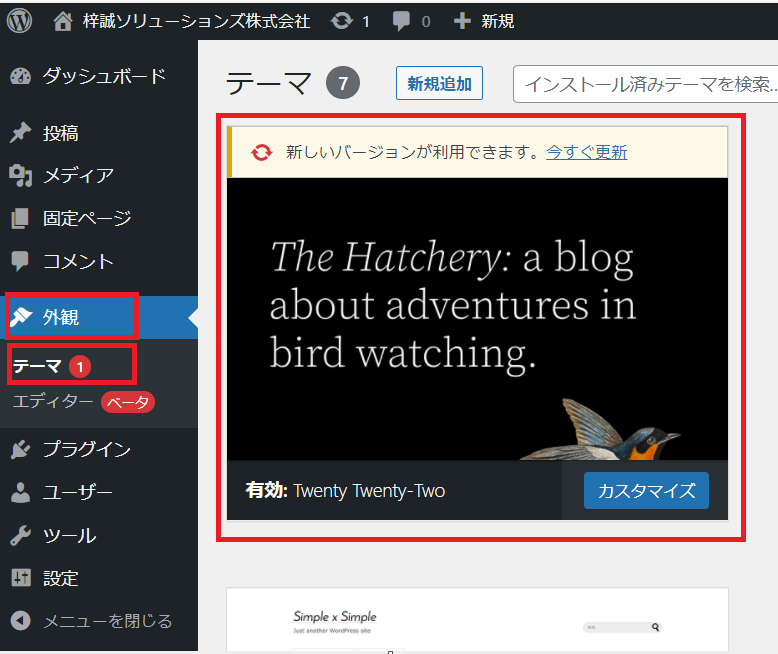Open the ユーザー menu
The height and width of the screenshot is (654, 778).
tap(77, 493)
